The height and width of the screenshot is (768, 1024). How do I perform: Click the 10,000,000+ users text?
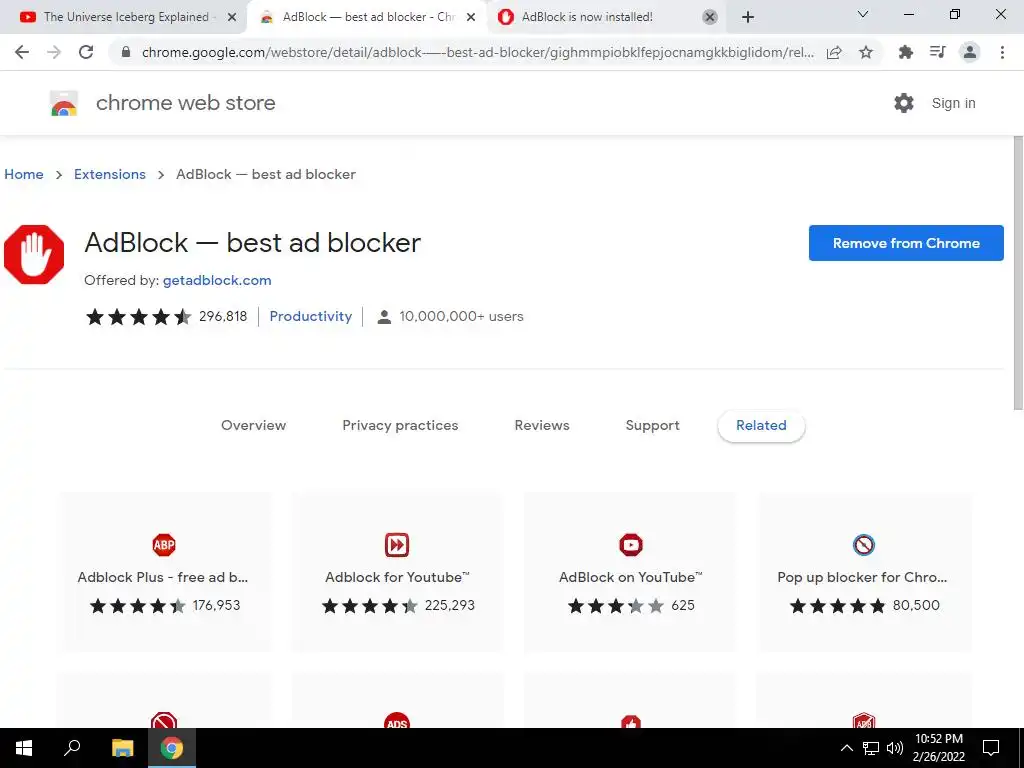(461, 316)
